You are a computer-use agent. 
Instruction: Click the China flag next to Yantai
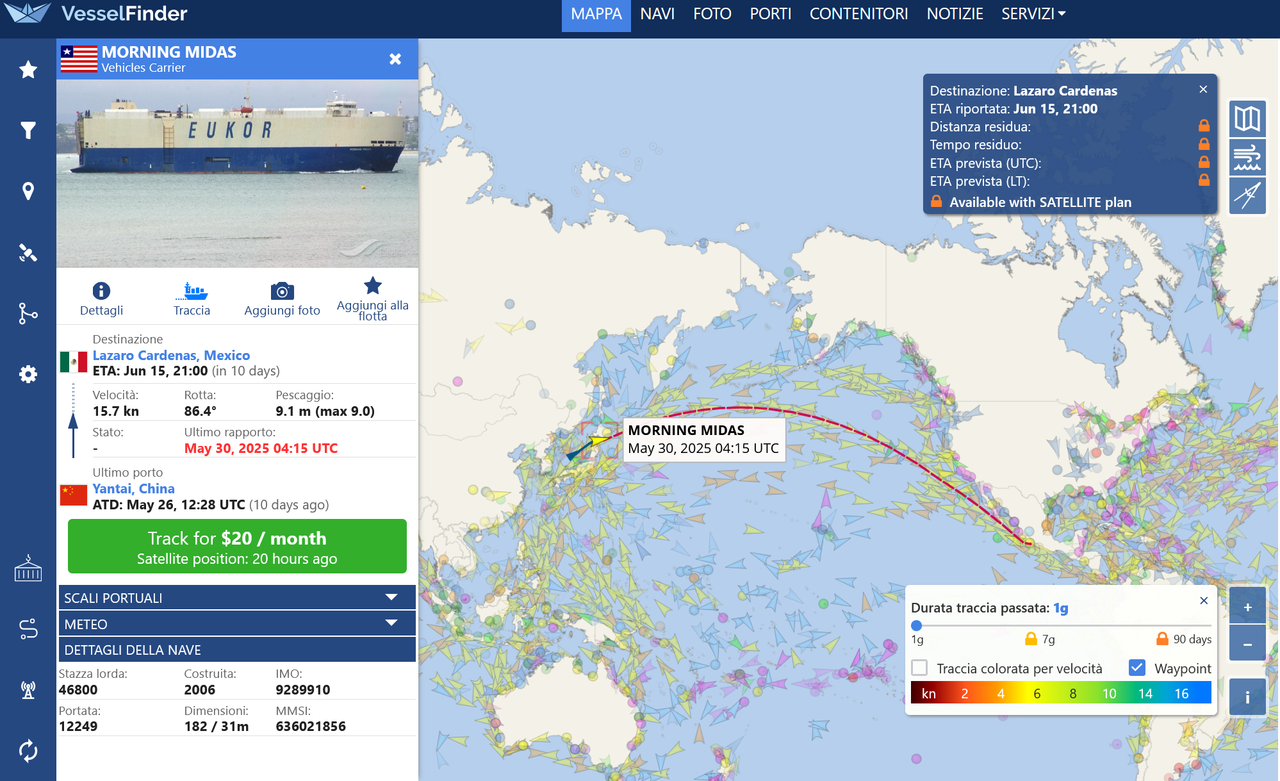point(73,495)
